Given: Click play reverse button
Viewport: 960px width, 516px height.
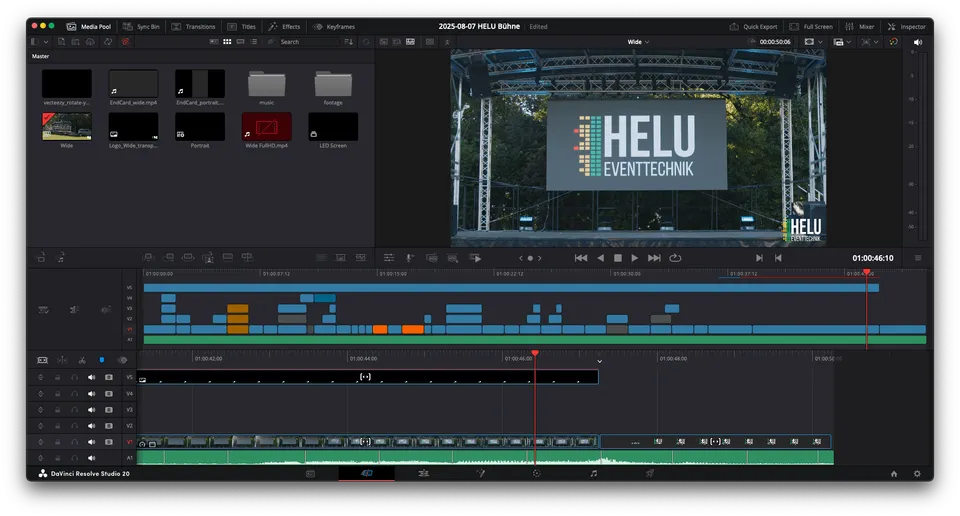Looking at the screenshot, I should click(600, 258).
